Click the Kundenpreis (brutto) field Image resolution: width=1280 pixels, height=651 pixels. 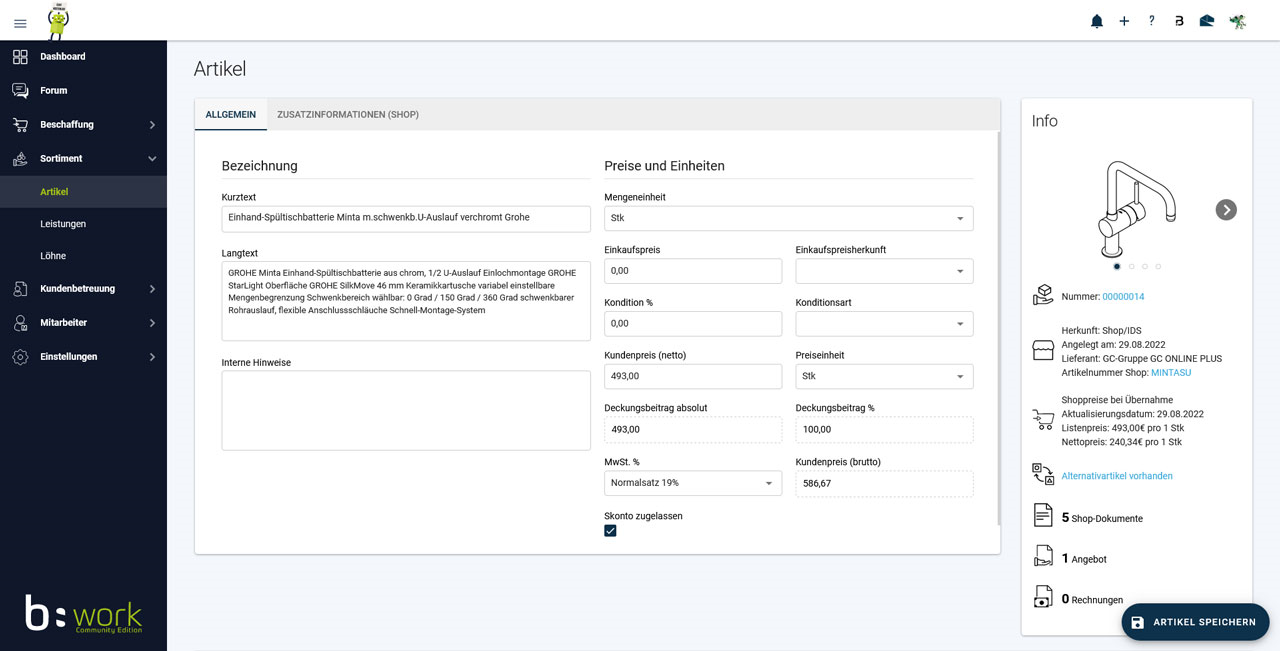[884, 483]
